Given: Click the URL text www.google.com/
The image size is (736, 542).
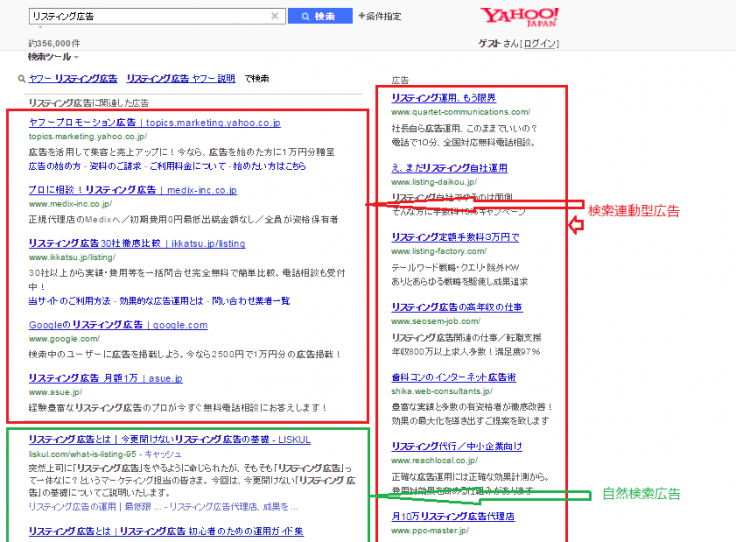Looking at the screenshot, I should pos(64,339).
